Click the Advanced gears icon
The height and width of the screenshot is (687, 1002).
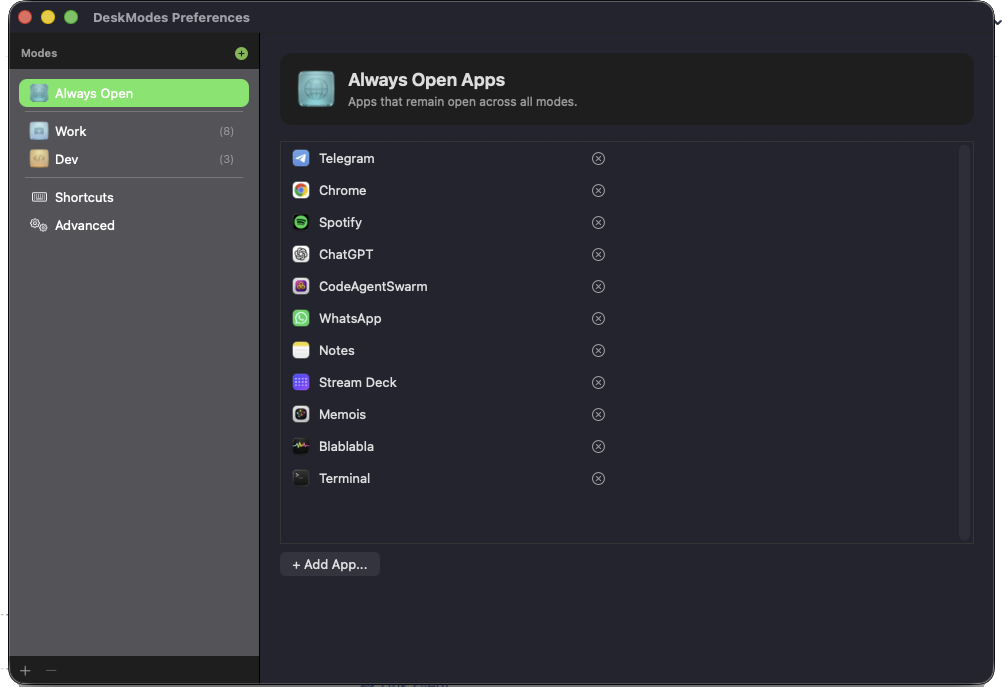pos(38,225)
